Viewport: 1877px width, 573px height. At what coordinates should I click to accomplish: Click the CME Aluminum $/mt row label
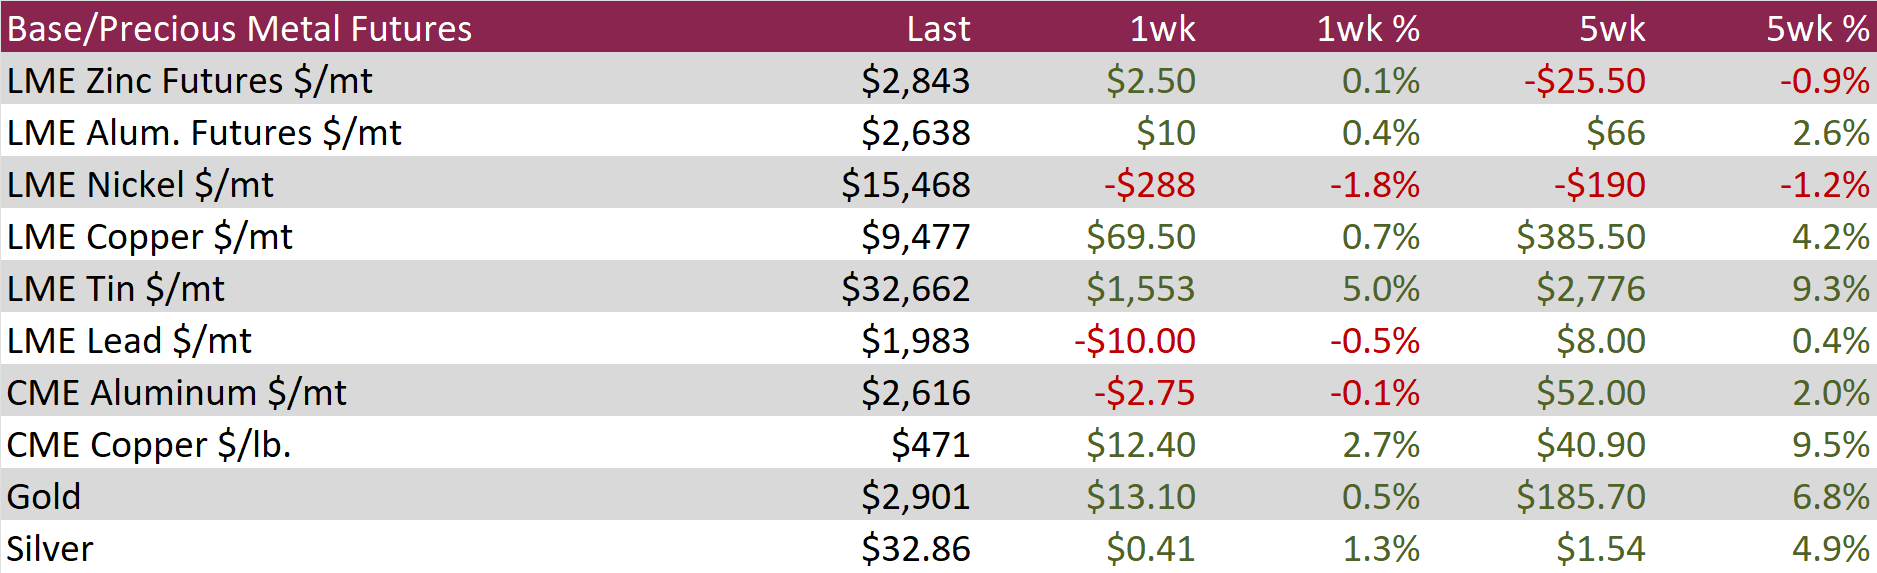coord(177,393)
